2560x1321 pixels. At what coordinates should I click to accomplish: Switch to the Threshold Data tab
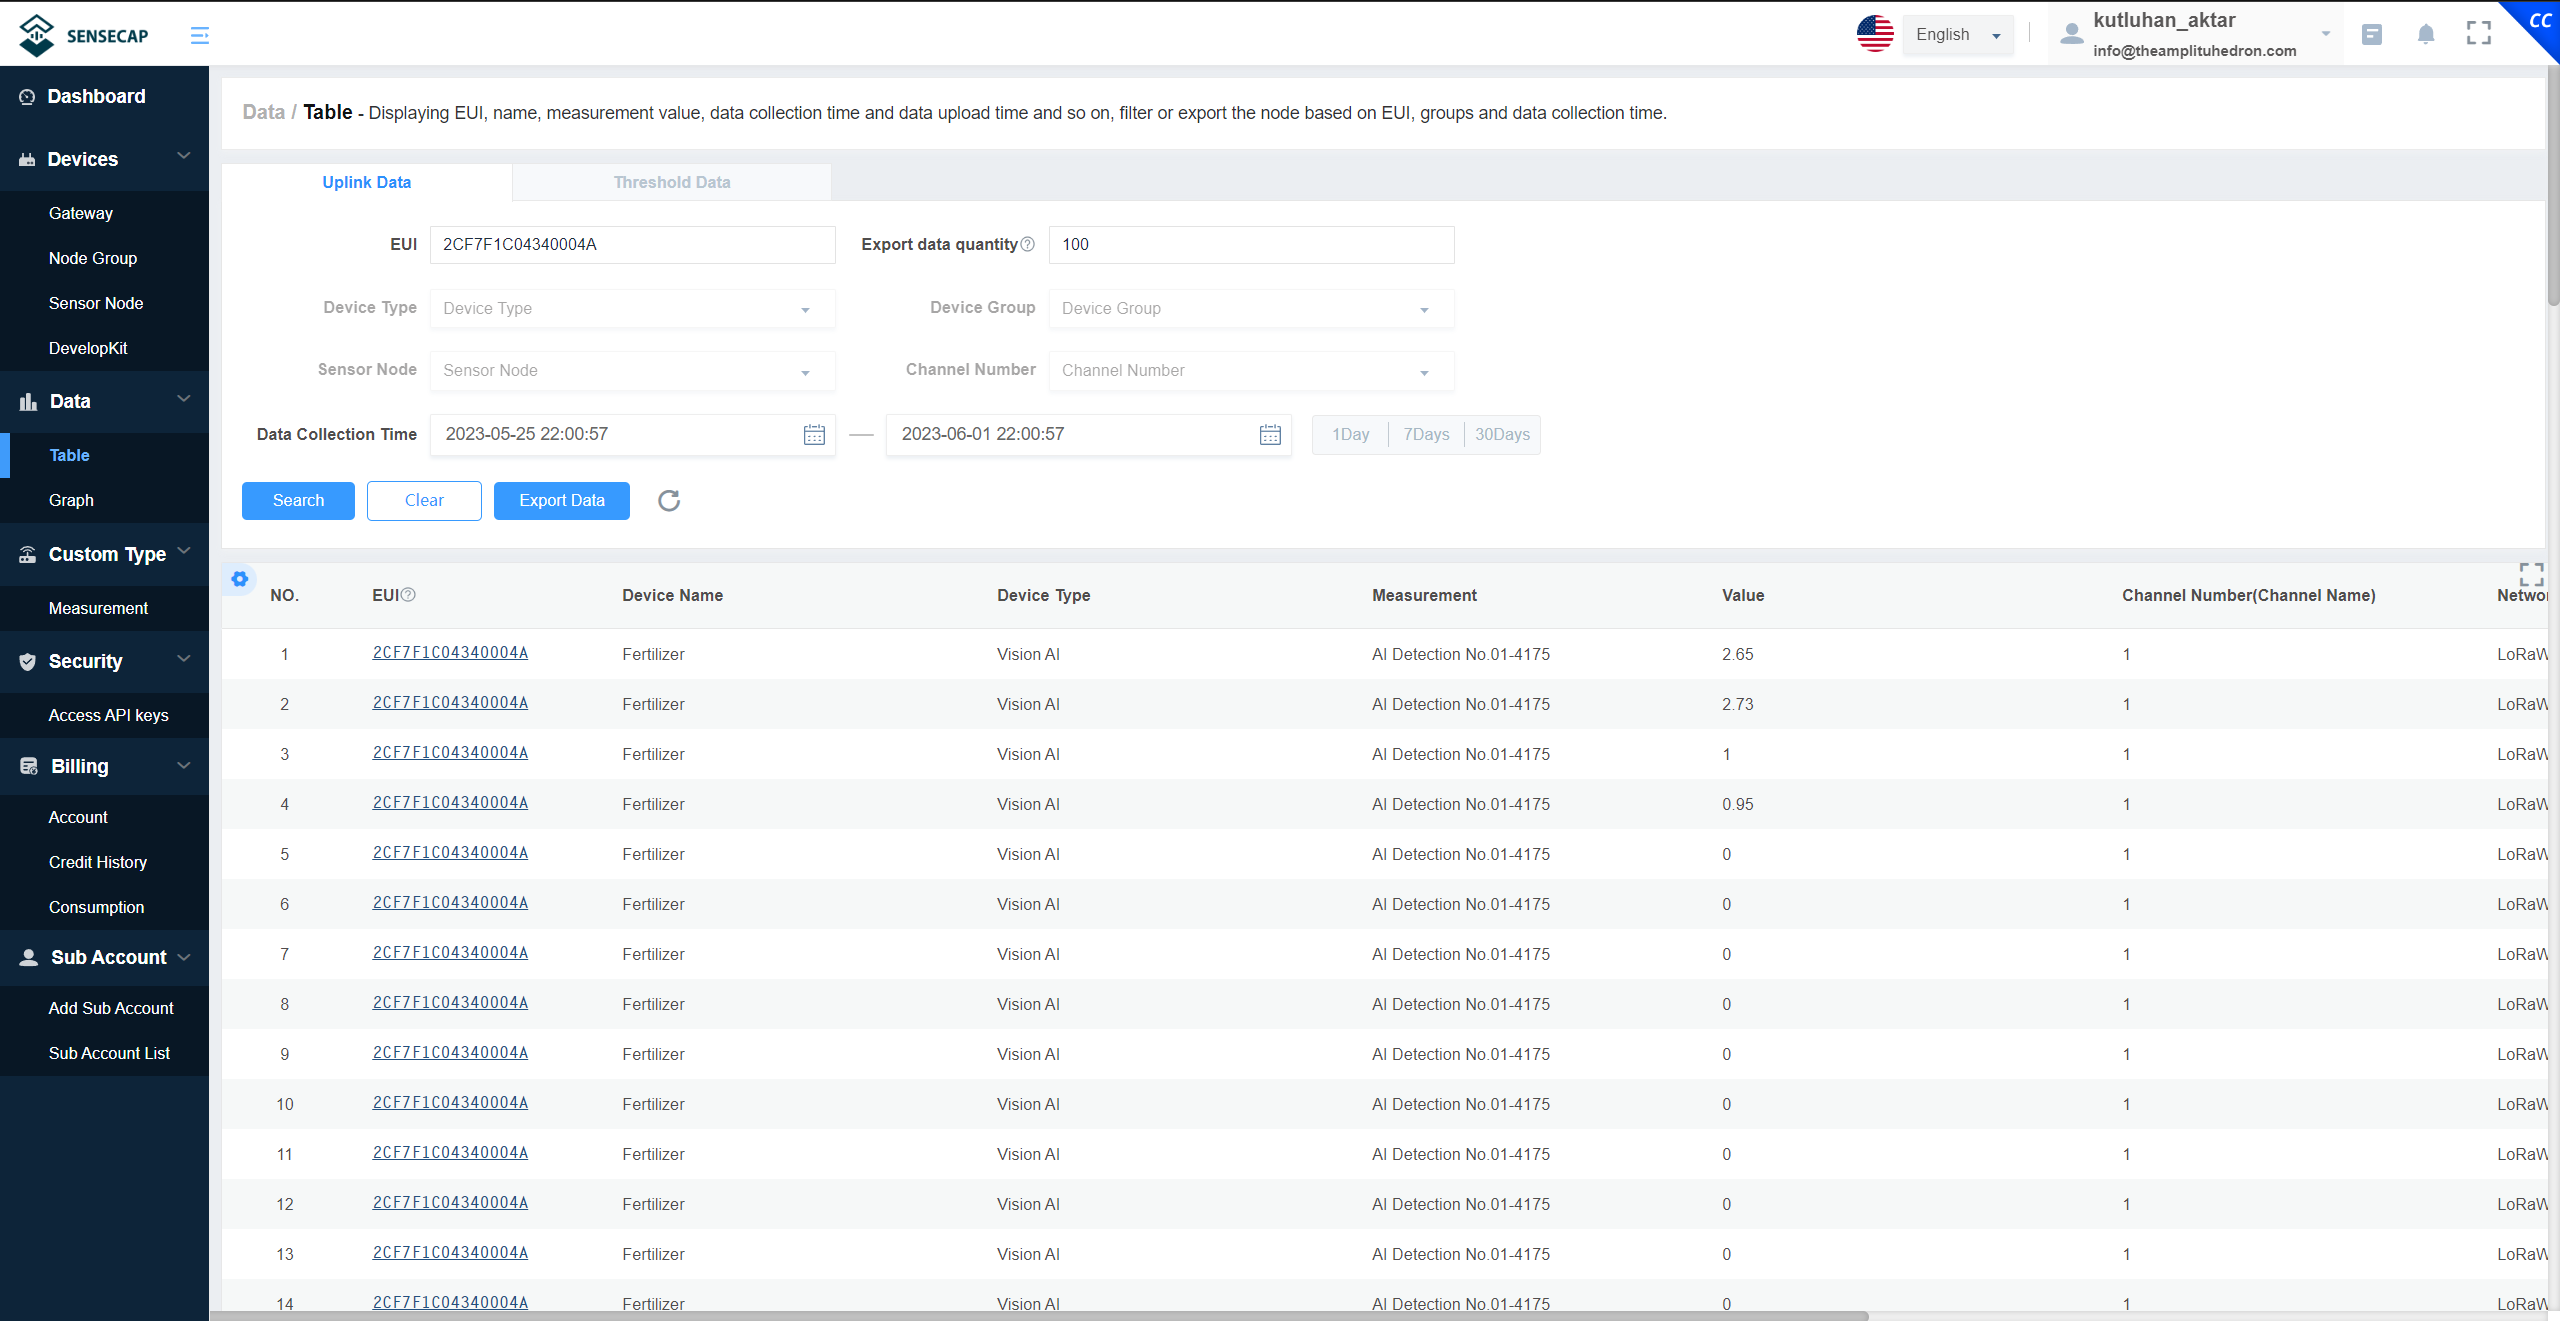[671, 182]
